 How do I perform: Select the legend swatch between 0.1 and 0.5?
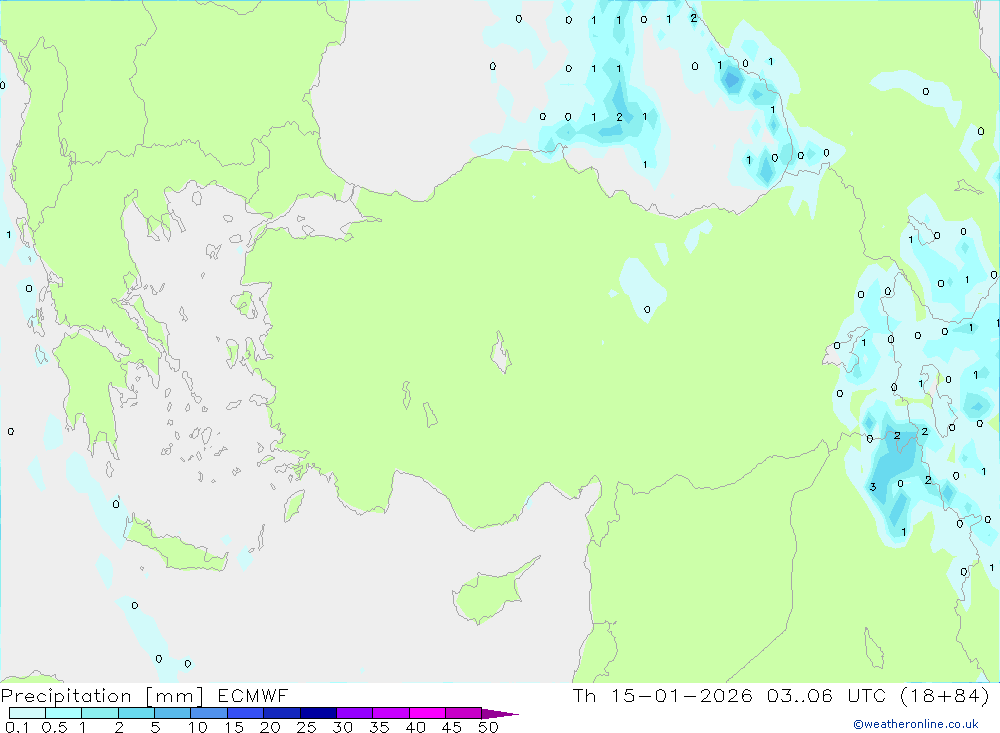tap(27, 713)
